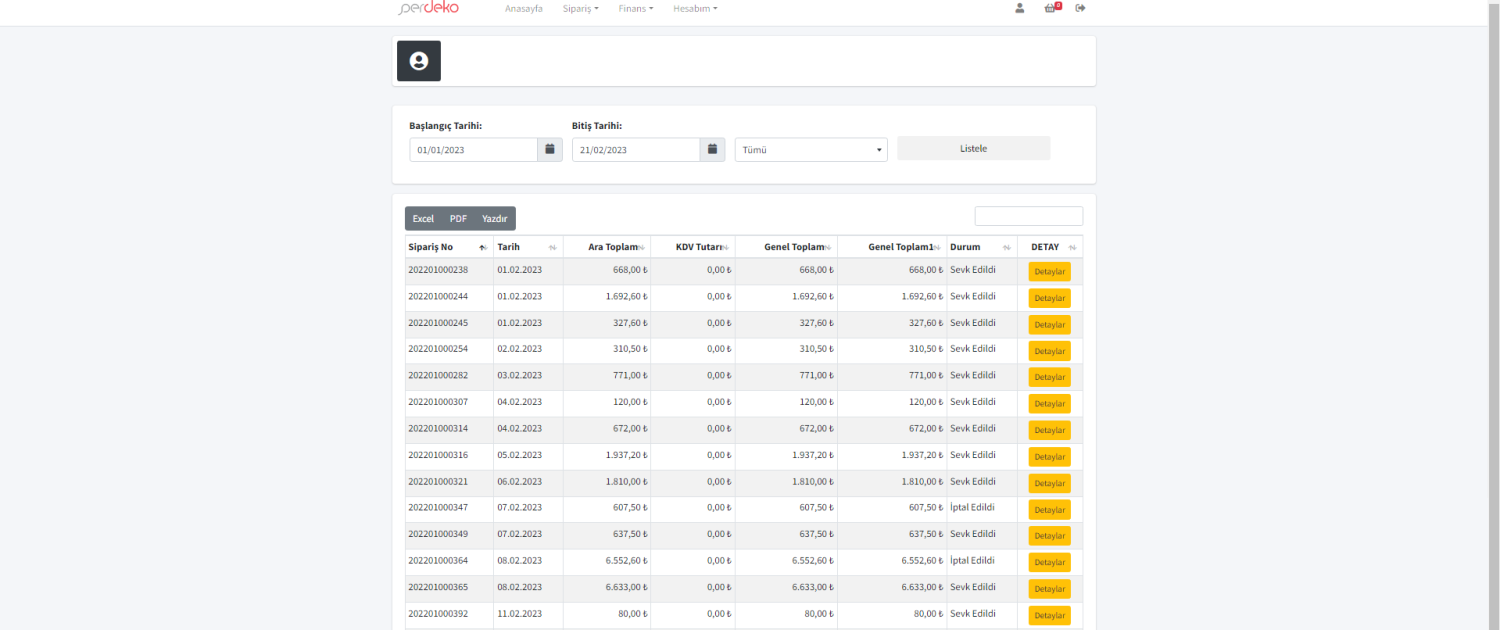This screenshot has width=1500, height=630.
Task: Click the table search input field
Action: 1028,216
